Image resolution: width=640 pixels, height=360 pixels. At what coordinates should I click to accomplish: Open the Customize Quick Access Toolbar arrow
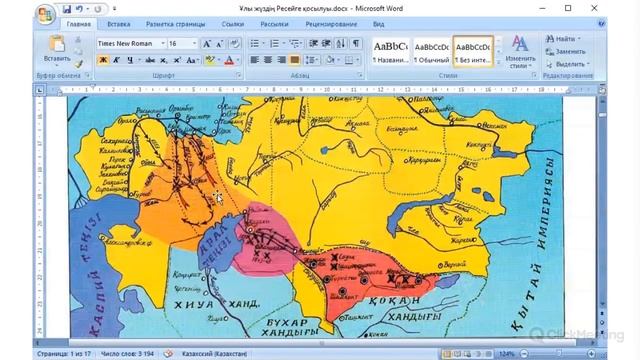[x=114, y=9]
